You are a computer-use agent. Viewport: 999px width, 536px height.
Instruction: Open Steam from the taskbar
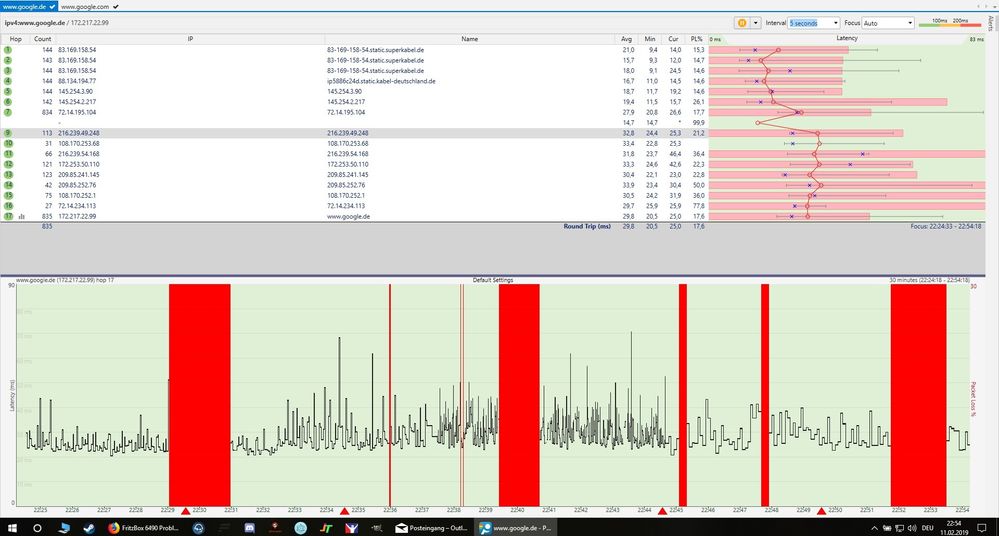click(x=89, y=528)
